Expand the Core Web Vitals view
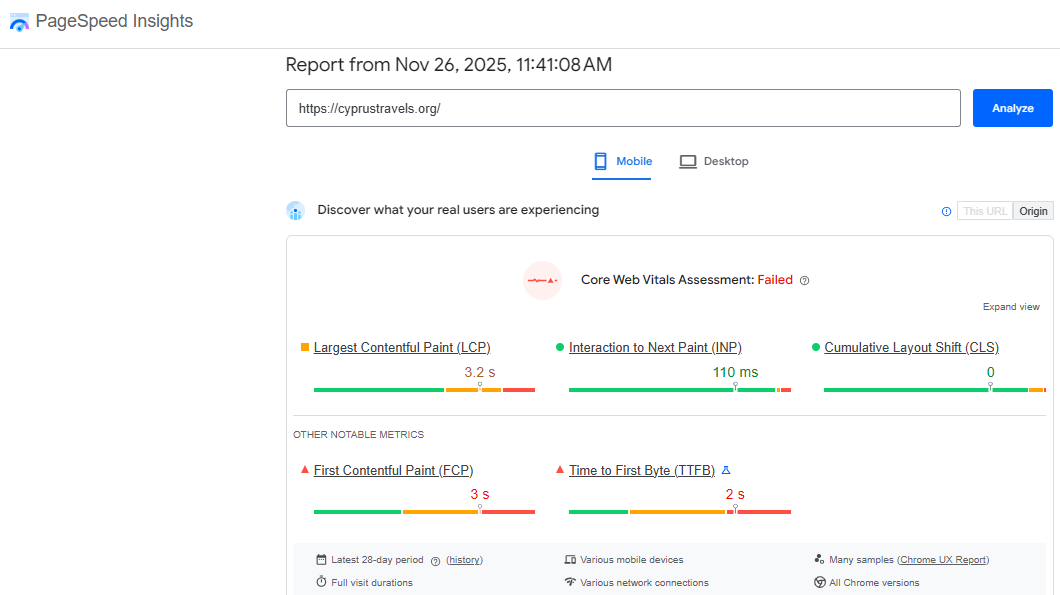 [1011, 307]
